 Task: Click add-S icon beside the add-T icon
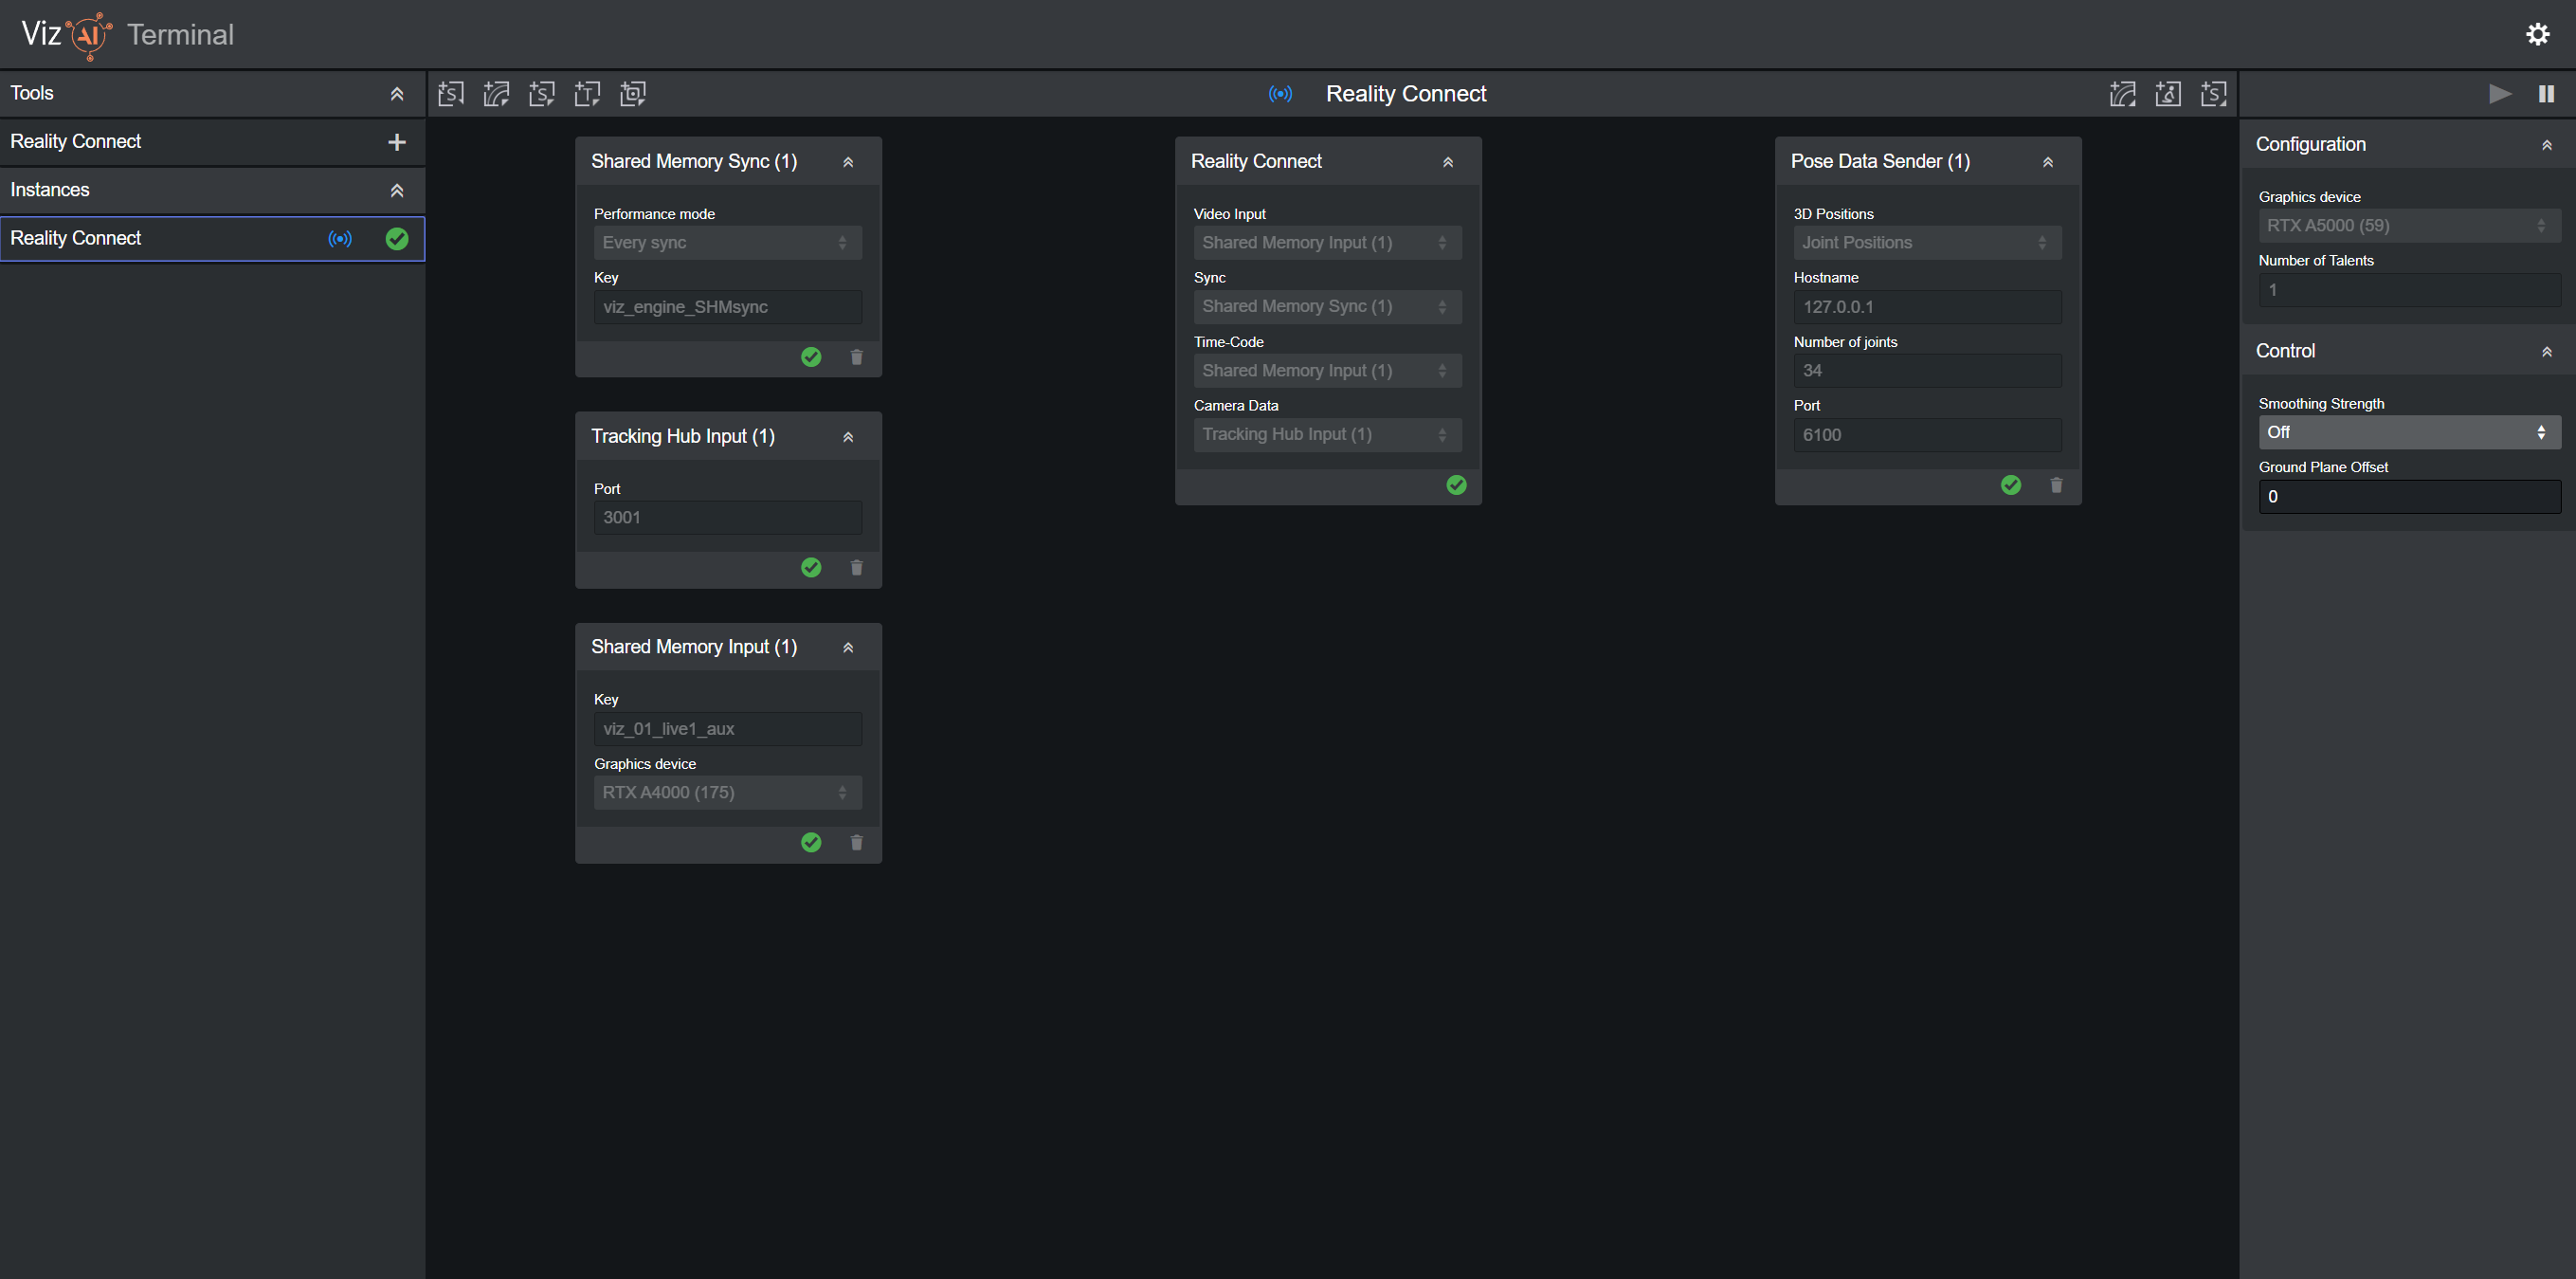tap(542, 94)
